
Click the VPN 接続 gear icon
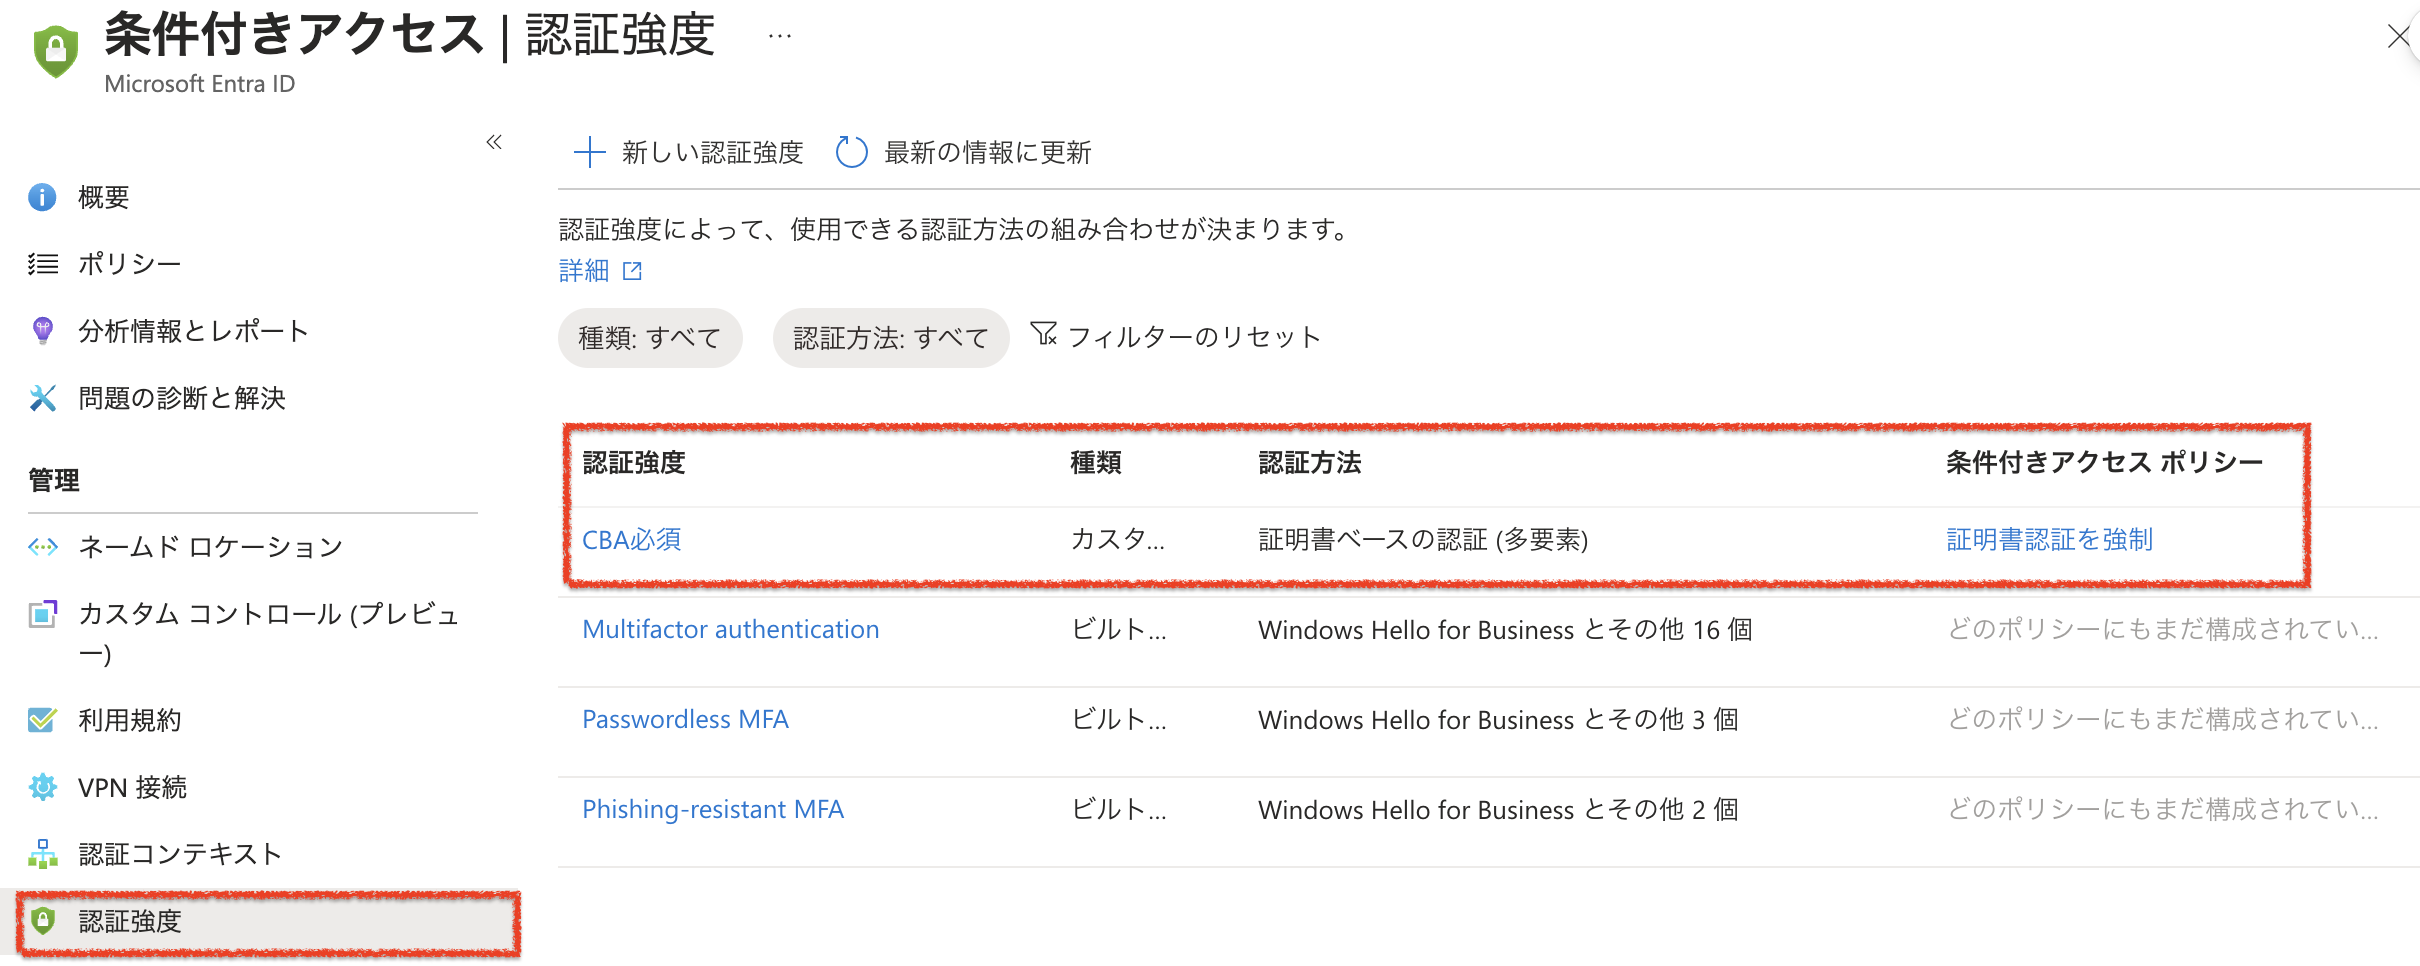(x=42, y=787)
